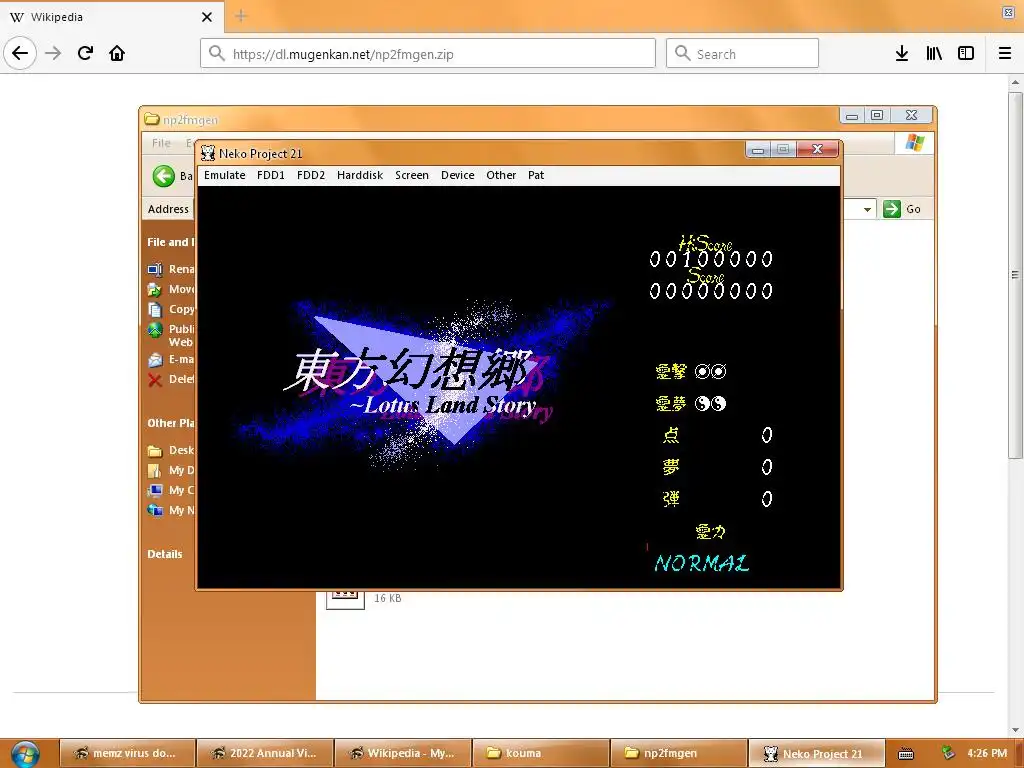Image resolution: width=1024 pixels, height=768 pixels.
Task: Click the Move file task icon in sidebar
Action: tap(155, 289)
